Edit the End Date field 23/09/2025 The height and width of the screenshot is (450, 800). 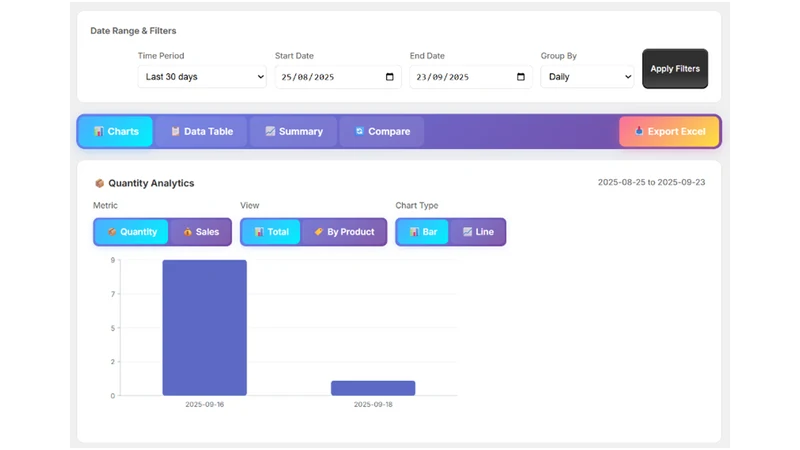470,77
